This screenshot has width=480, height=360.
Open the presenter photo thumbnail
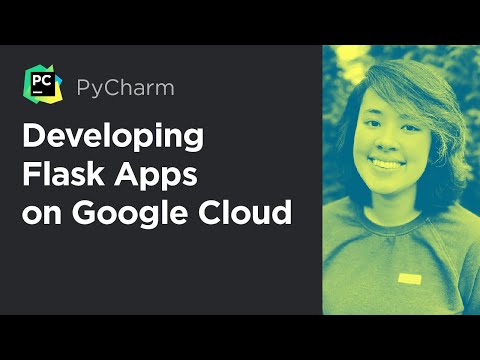401,180
